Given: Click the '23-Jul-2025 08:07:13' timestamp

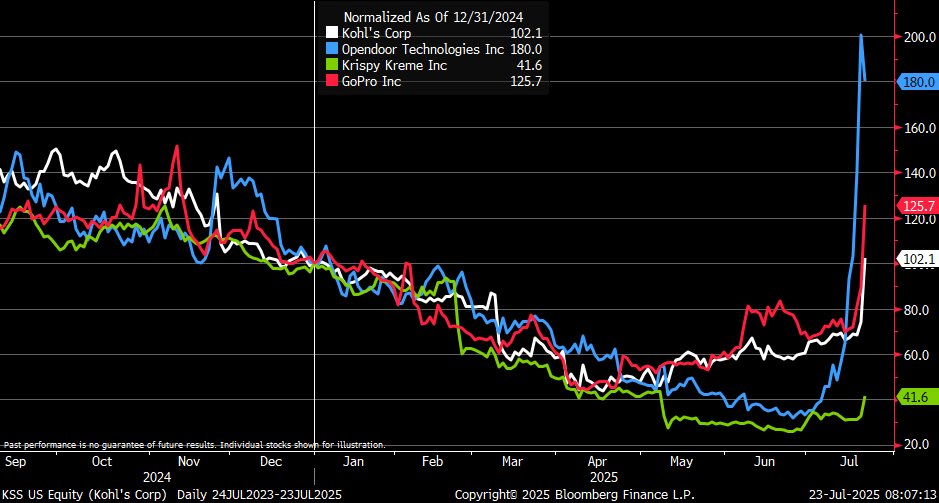Looking at the screenshot, I should (873, 495).
